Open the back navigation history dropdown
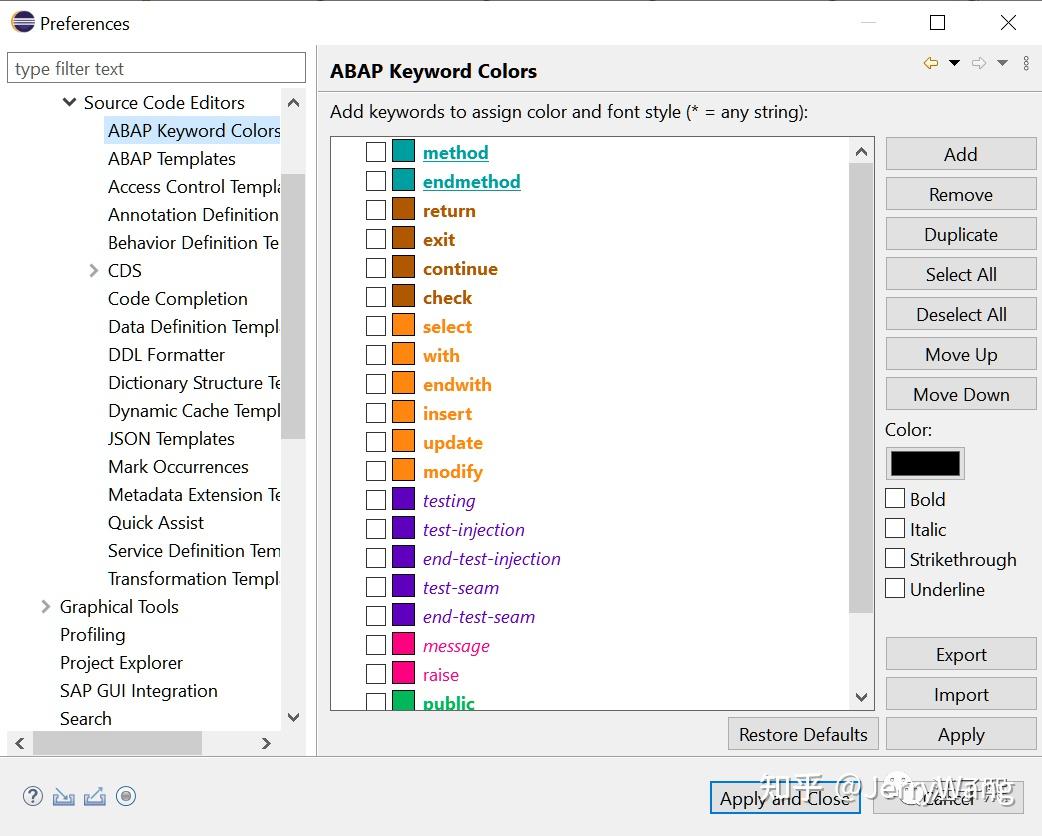Screen dimensions: 1042x836 click(954, 62)
